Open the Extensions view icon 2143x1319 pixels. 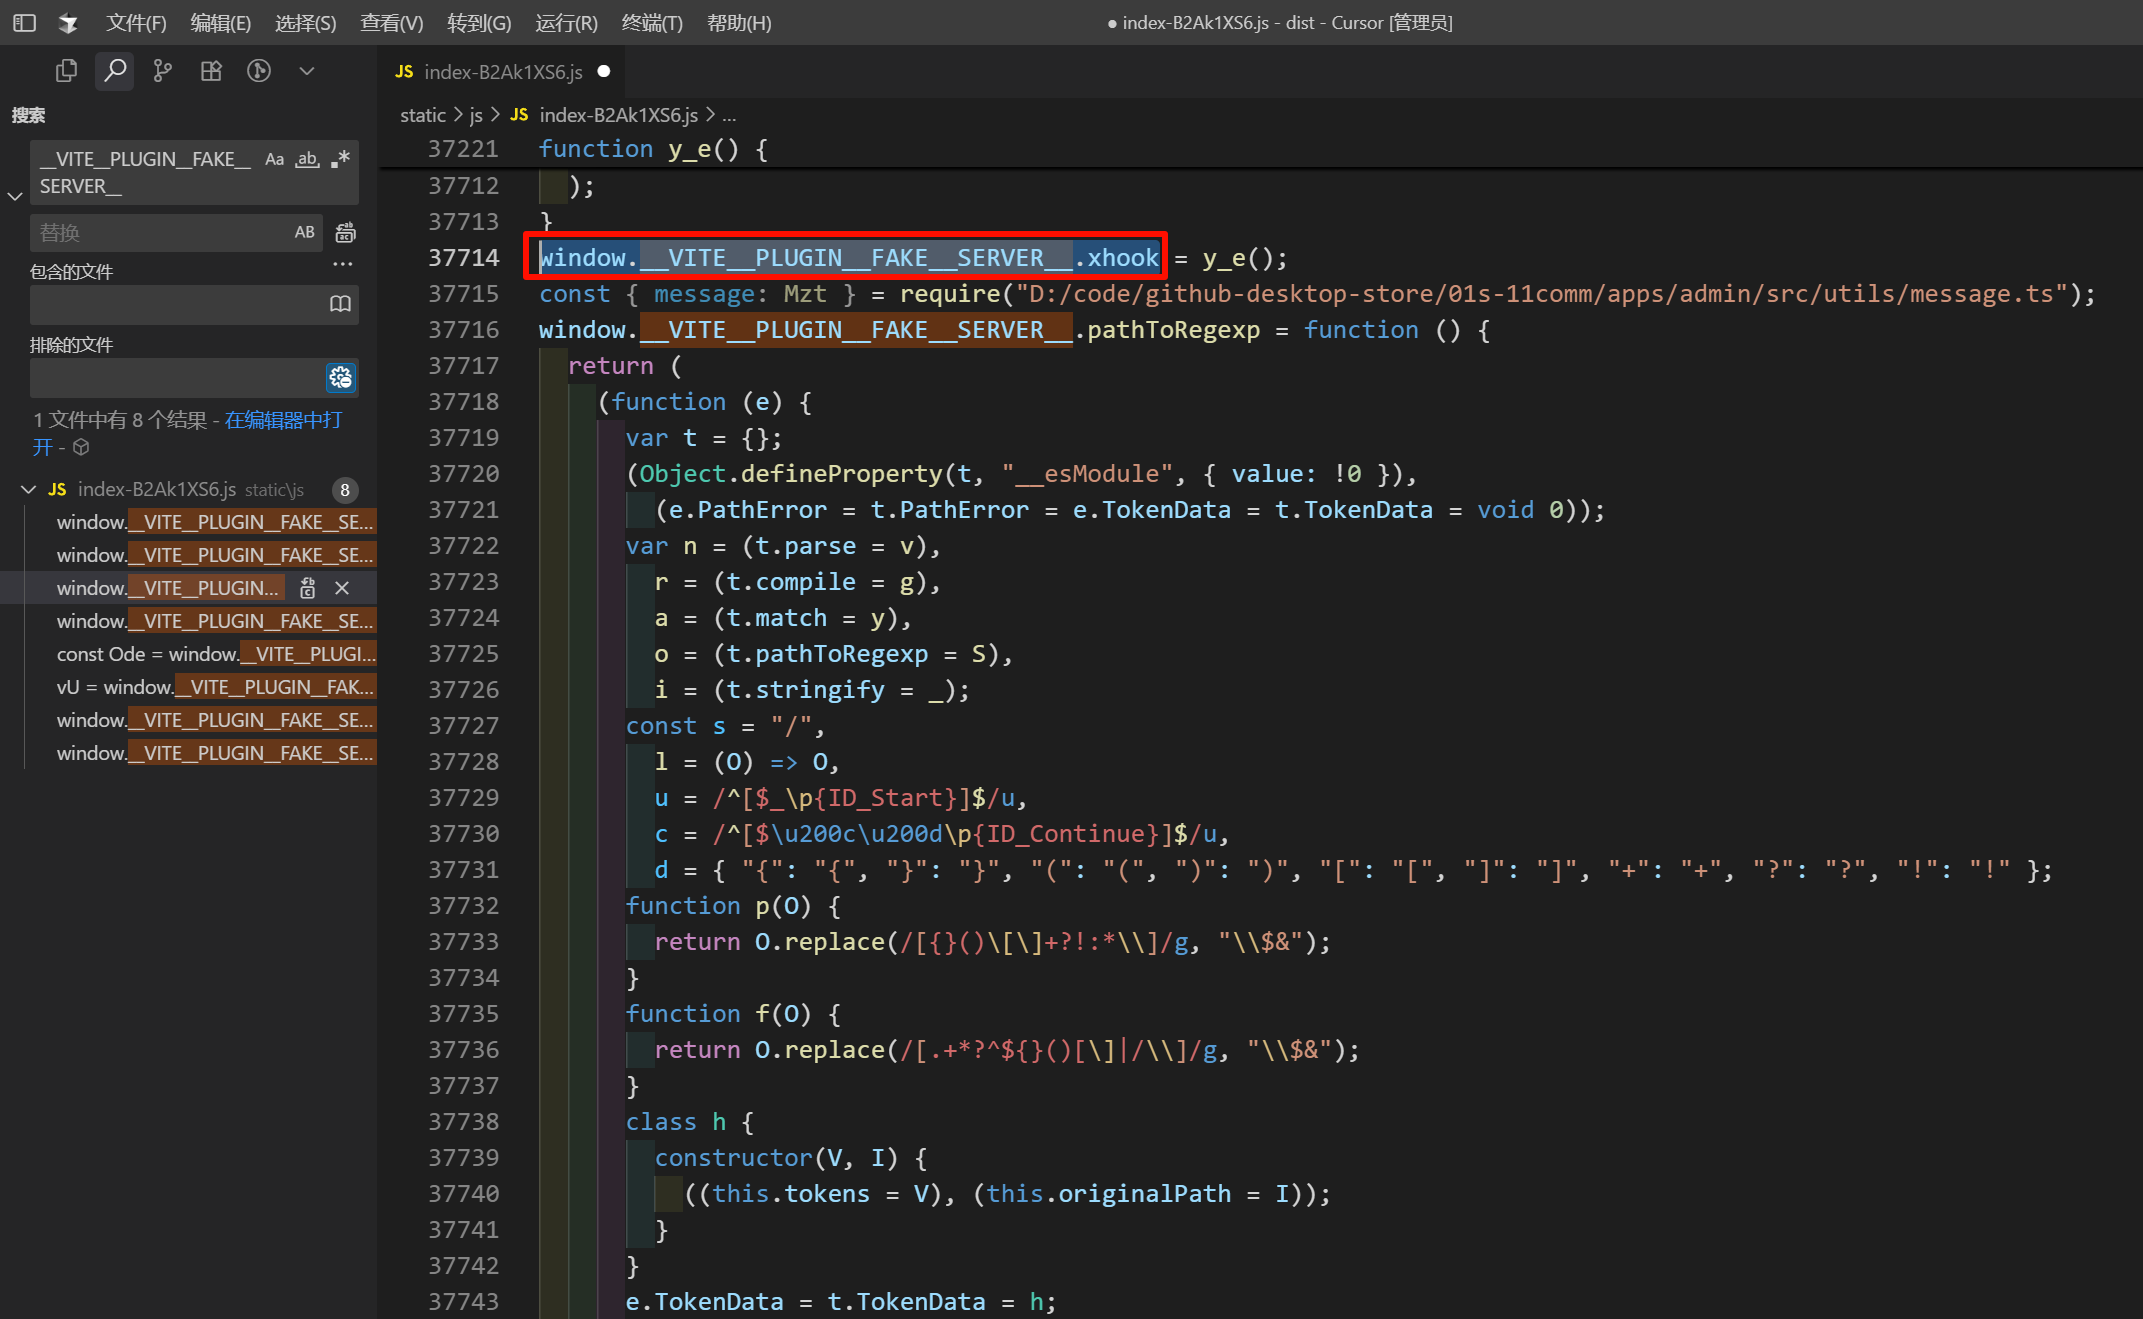click(x=210, y=71)
